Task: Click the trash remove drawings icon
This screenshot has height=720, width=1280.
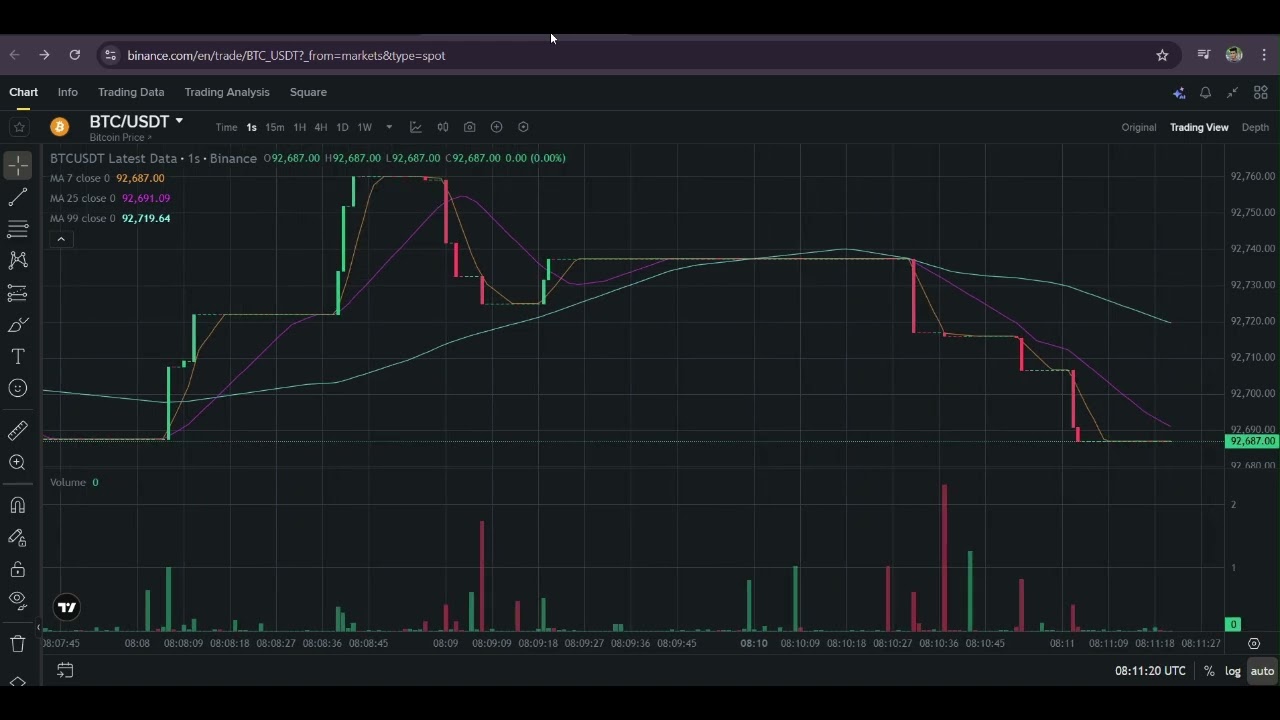Action: point(18,644)
